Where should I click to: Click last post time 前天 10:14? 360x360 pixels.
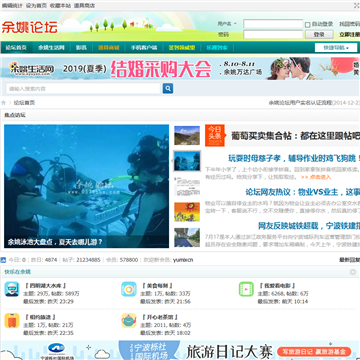pyautogui.click(x=295, y=302)
